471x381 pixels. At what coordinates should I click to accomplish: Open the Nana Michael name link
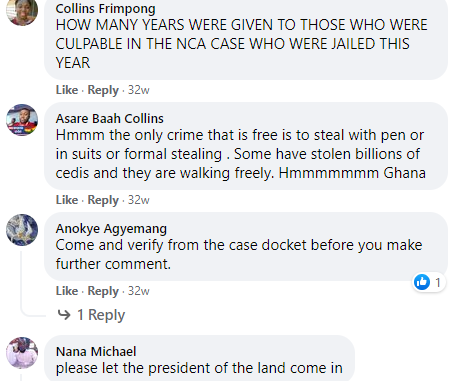pyautogui.click(x=96, y=352)
